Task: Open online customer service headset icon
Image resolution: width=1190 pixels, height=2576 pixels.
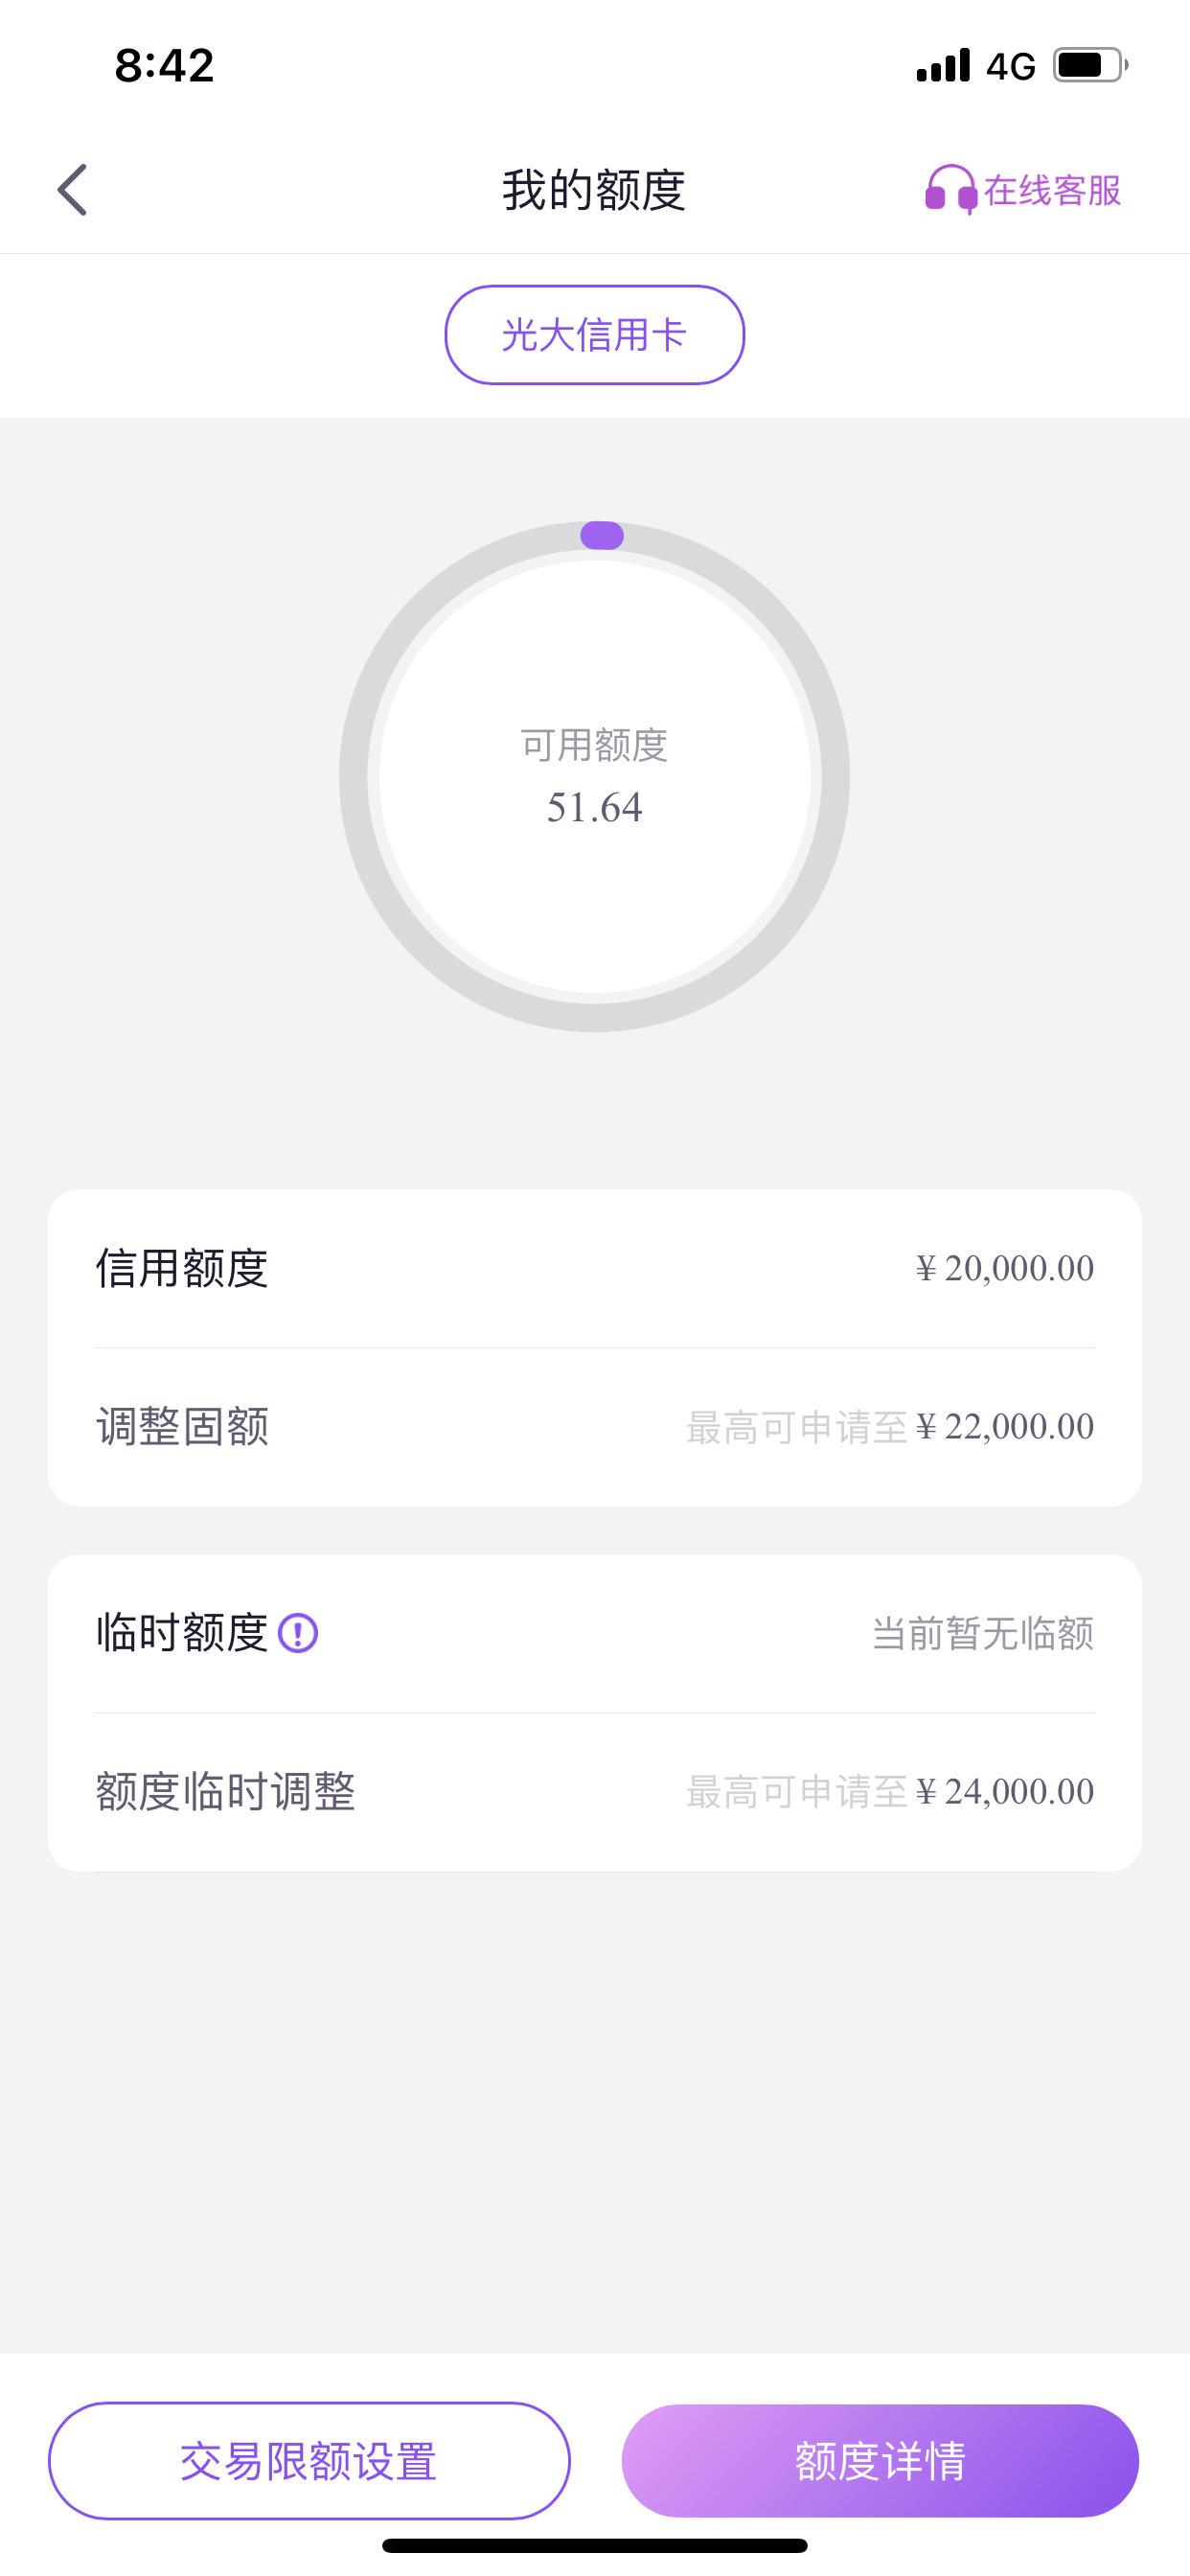Action: point(950,189)
